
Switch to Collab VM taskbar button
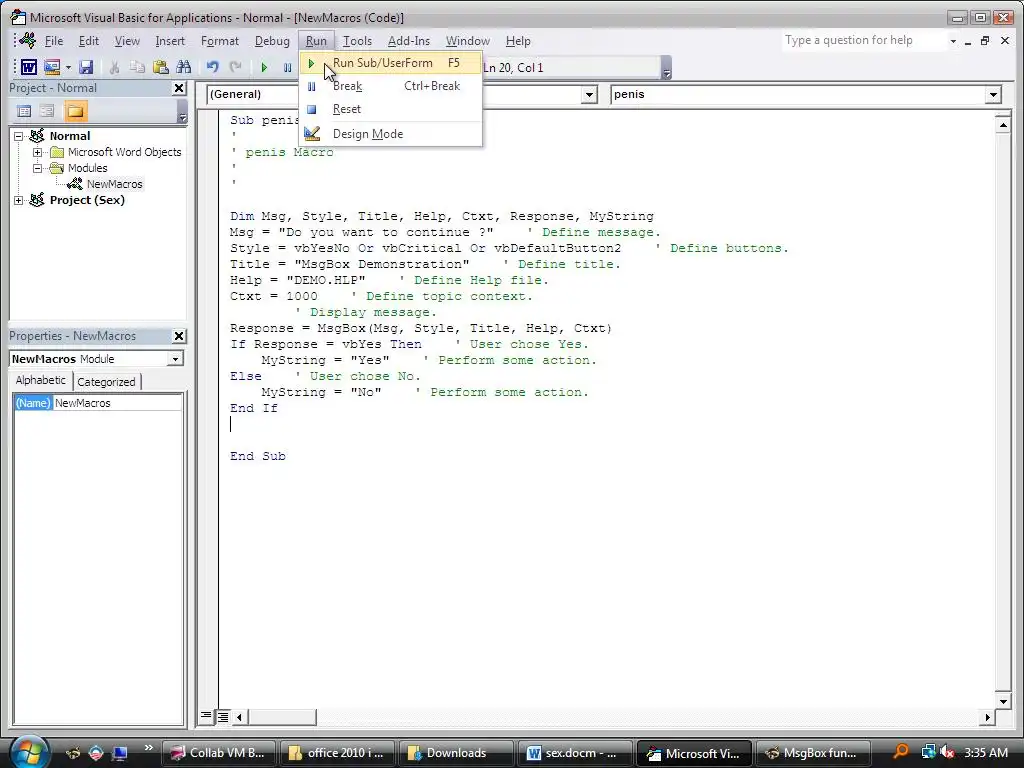click(219, 753)
